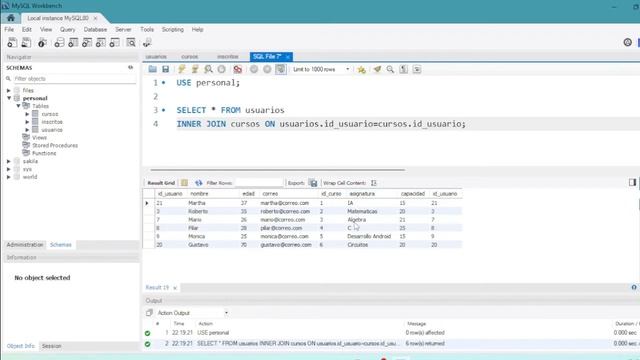Open find panel with magnifier icon
The height and width of the screenshot is (360, 640).
[390, 69]
